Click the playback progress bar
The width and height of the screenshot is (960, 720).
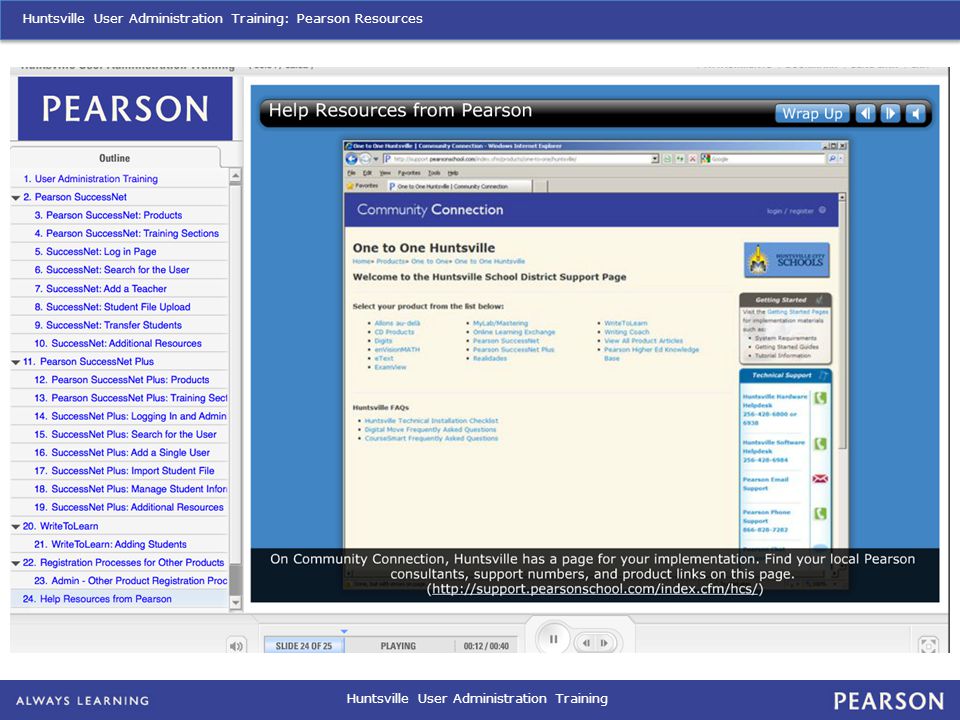point(391,645)
